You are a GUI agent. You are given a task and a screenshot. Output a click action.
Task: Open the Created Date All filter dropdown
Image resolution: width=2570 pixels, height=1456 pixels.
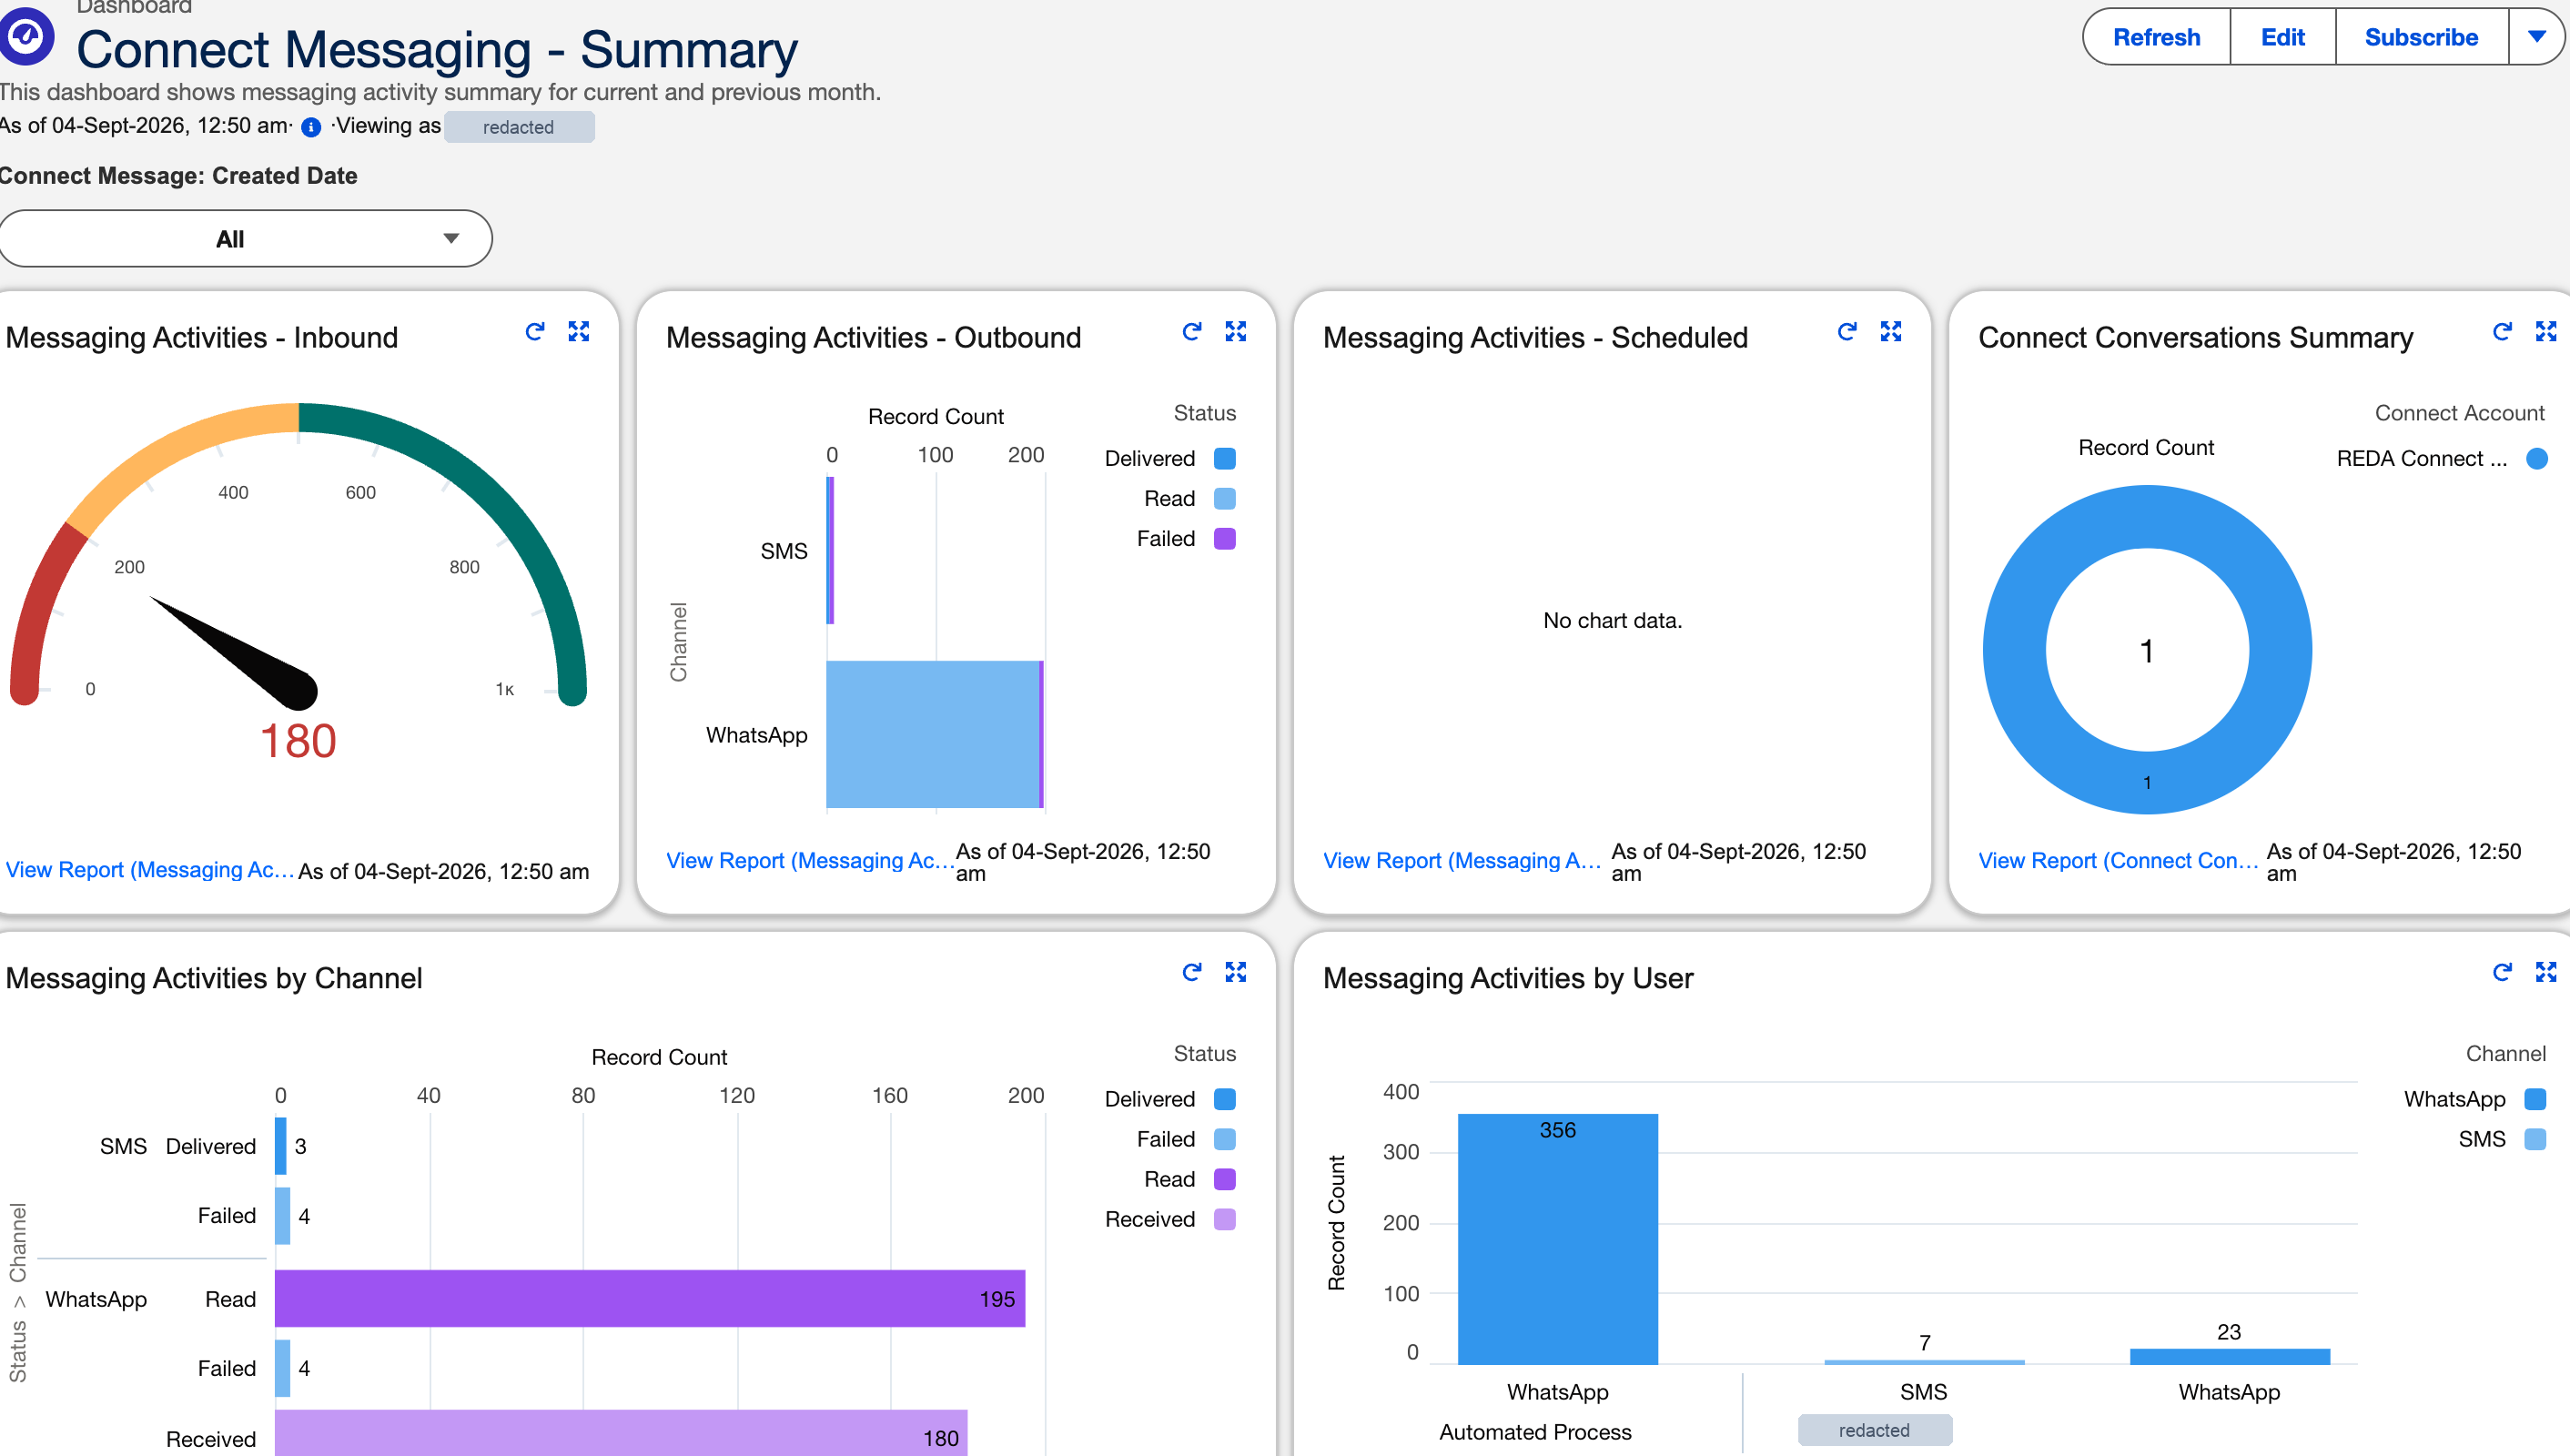(245, 239)
